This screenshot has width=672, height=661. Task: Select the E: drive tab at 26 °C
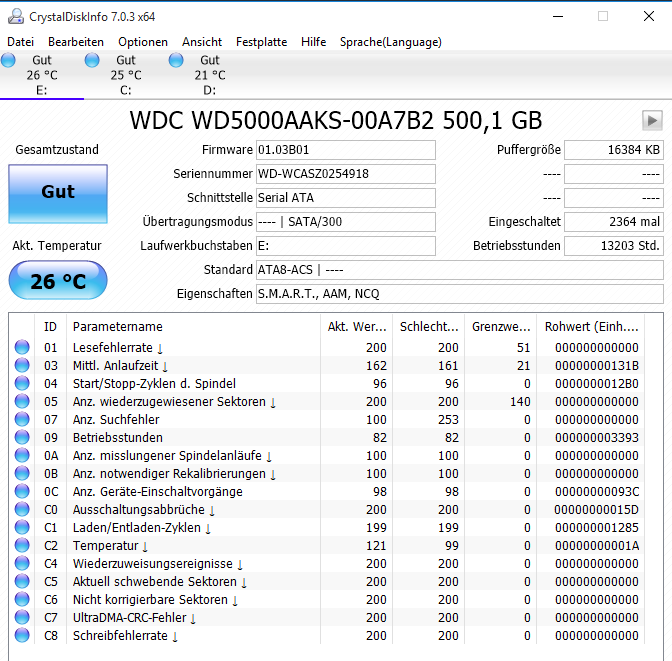coord(42,75)
